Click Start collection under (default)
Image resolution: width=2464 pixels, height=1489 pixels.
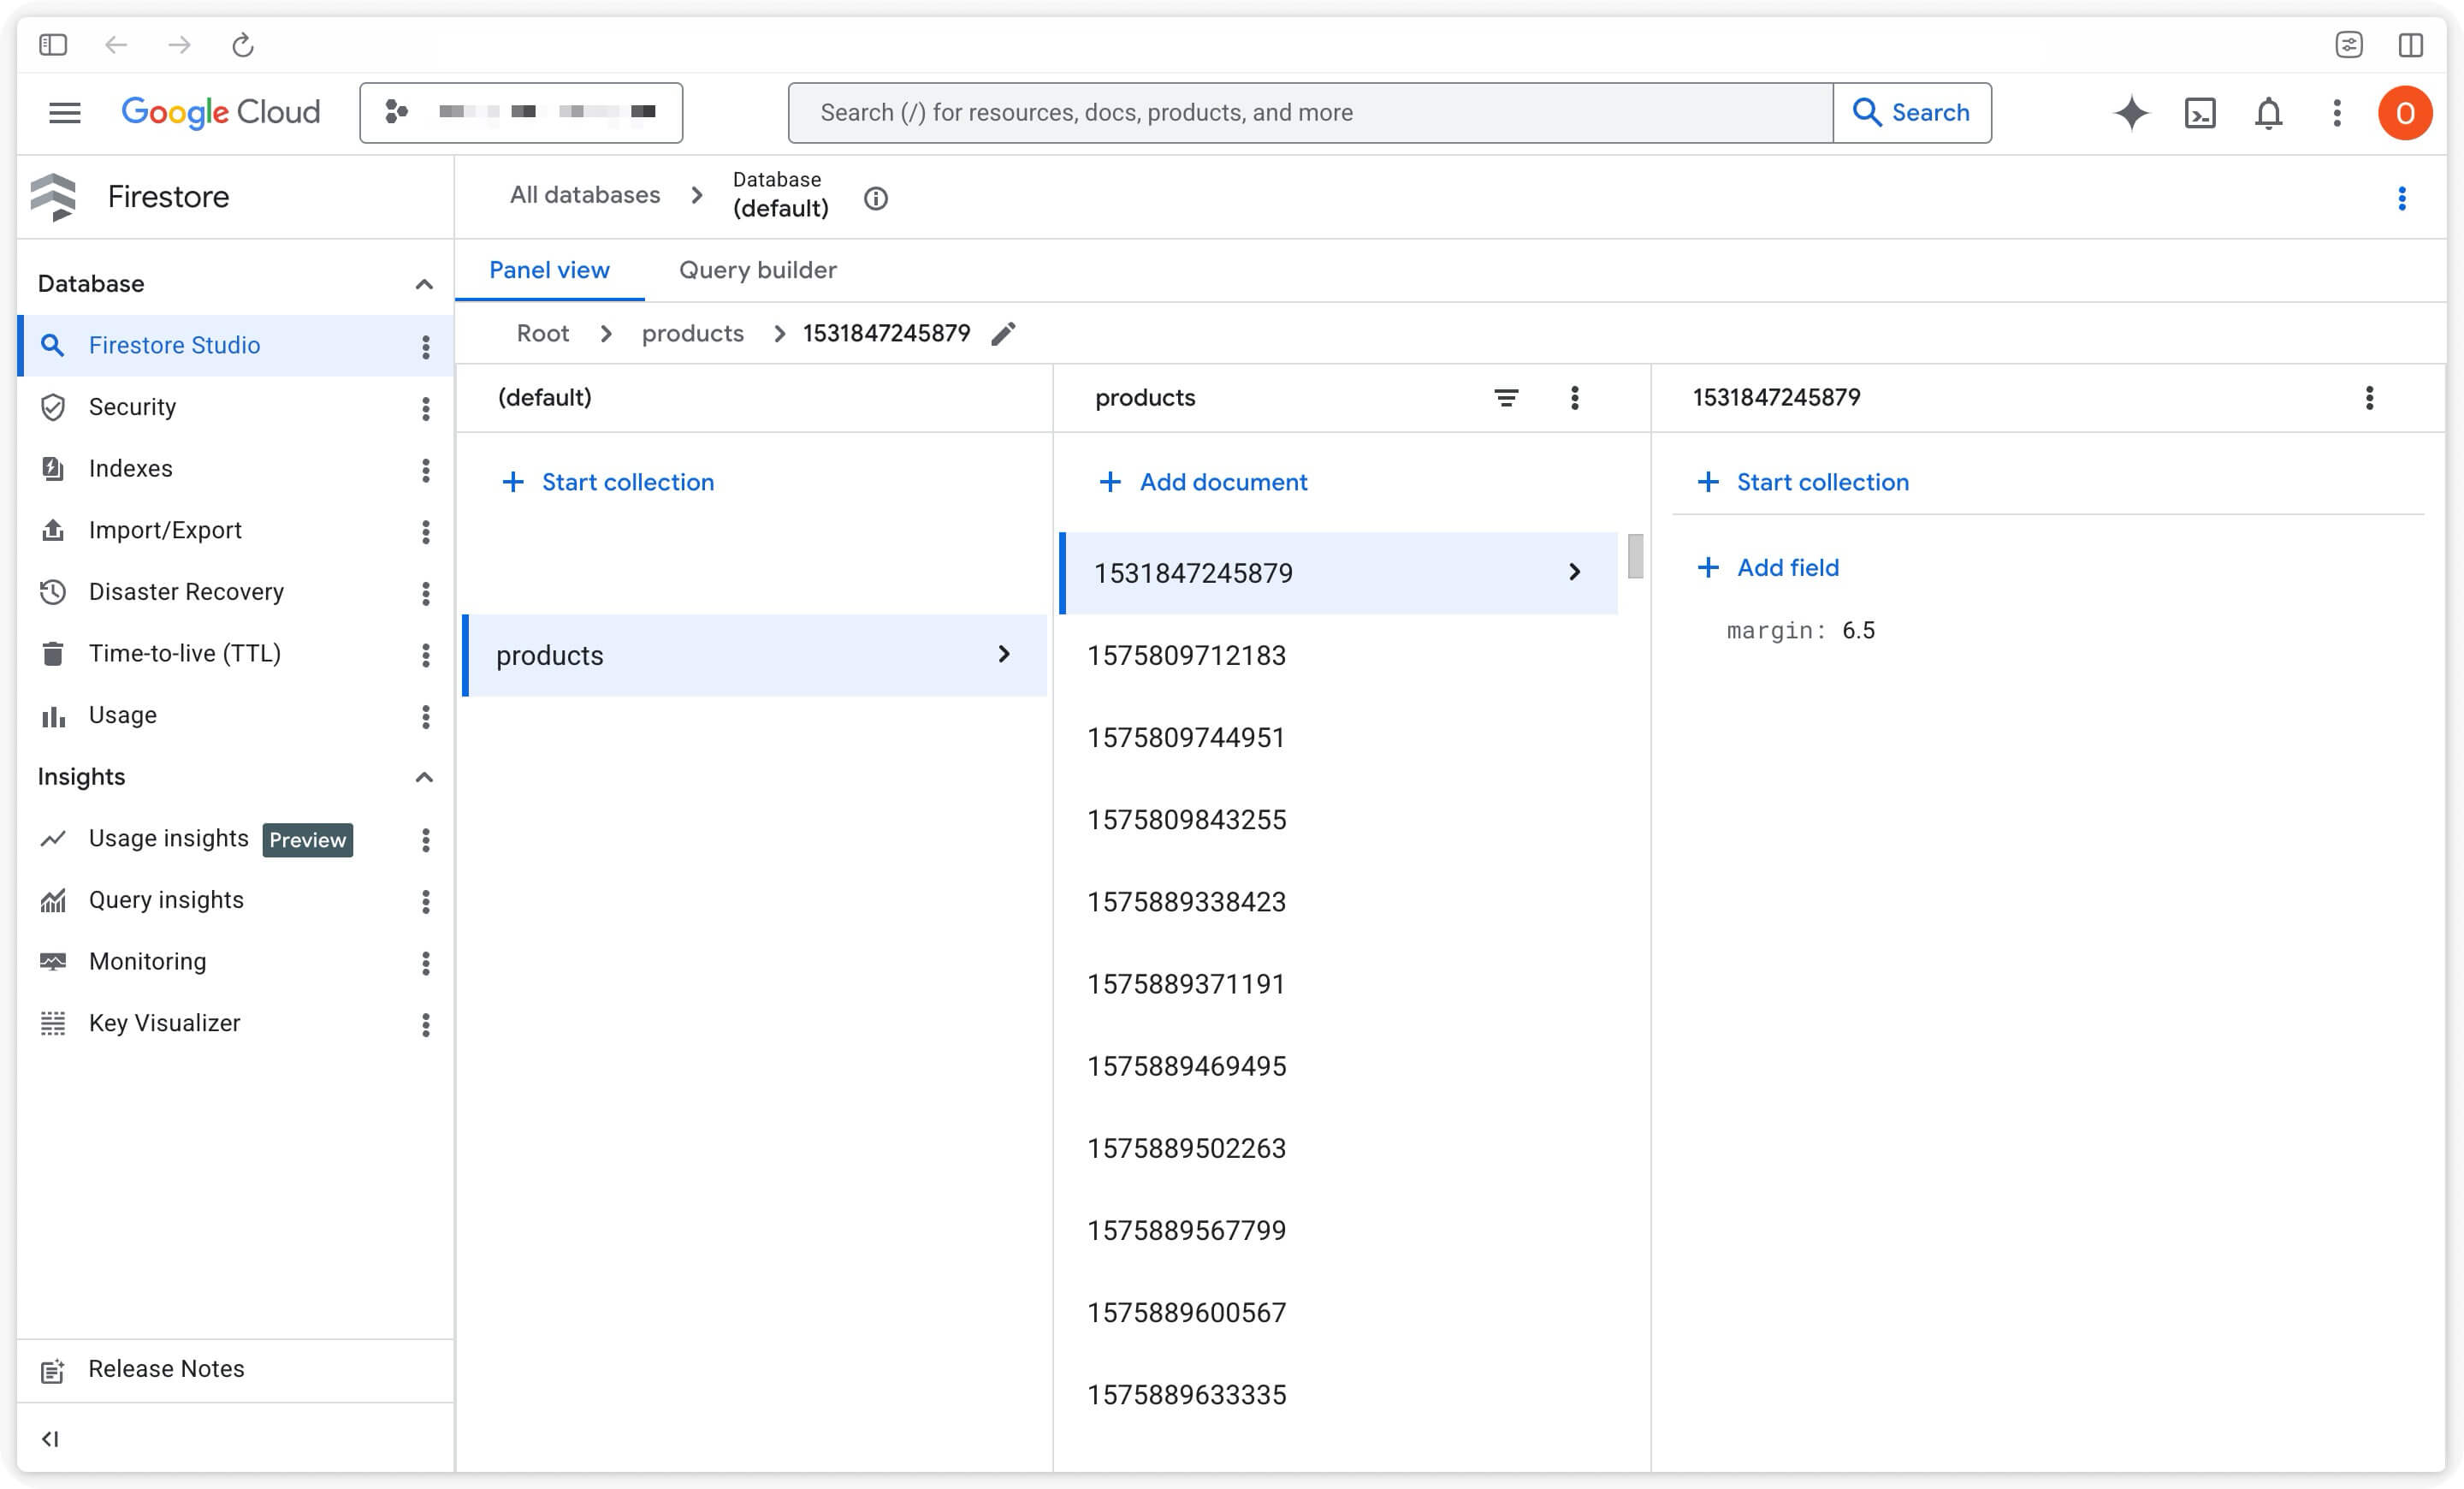tap(608, 483)
